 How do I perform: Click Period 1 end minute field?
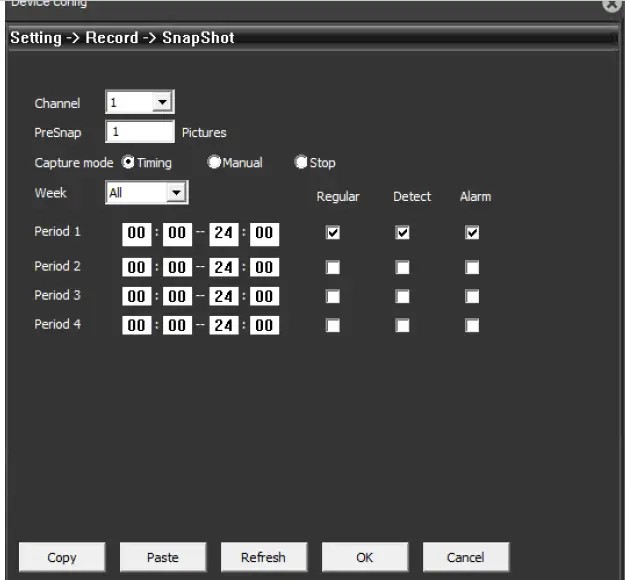265,234
